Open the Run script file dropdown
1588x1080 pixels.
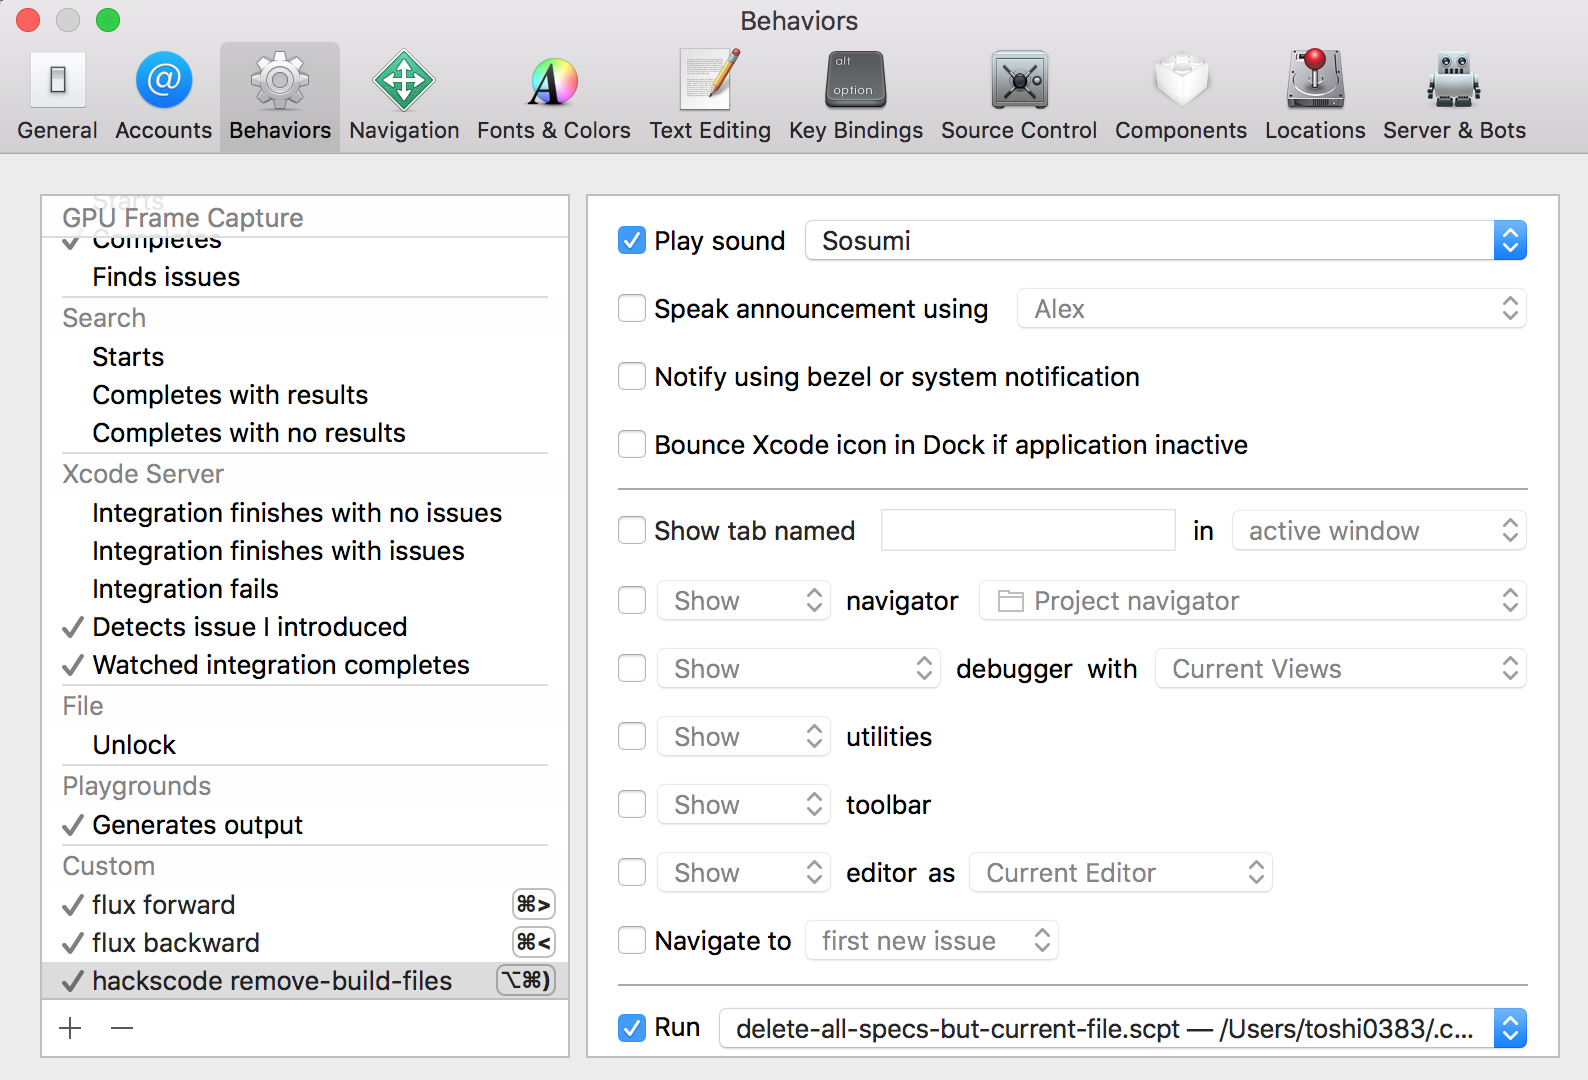point(1123,1028)
